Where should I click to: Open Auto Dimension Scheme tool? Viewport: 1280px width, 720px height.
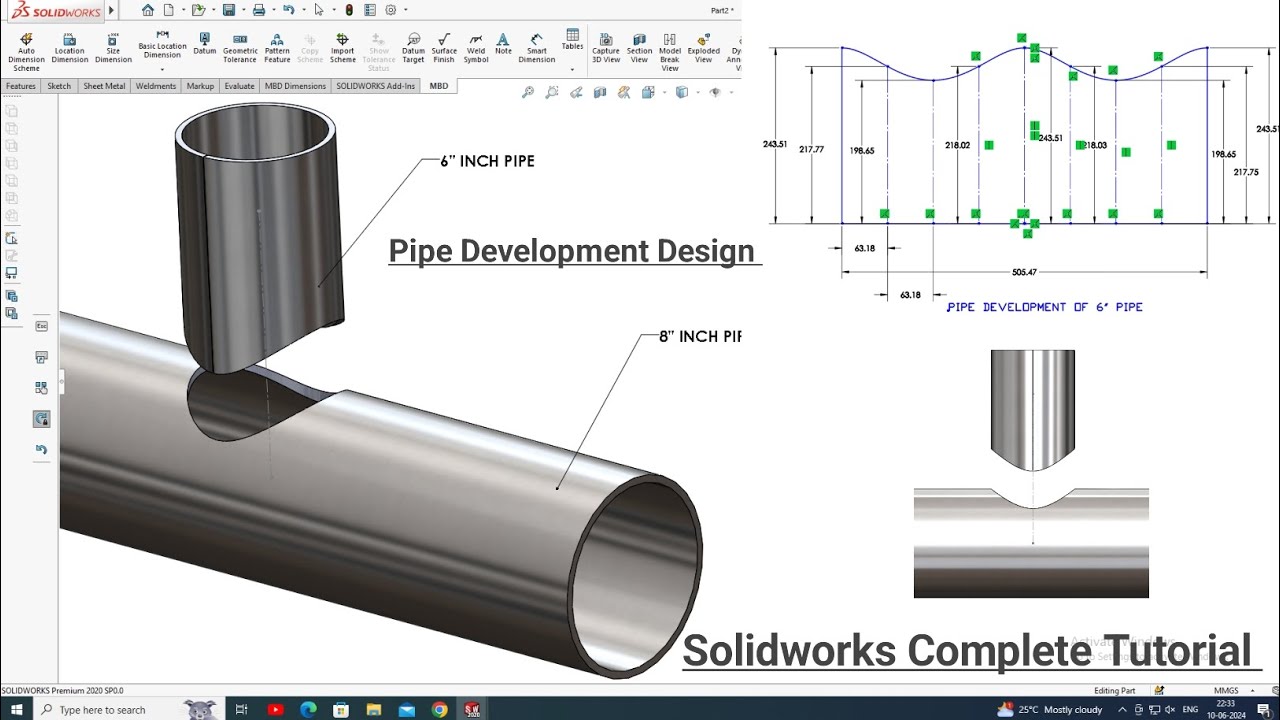(x=26, y=52)
